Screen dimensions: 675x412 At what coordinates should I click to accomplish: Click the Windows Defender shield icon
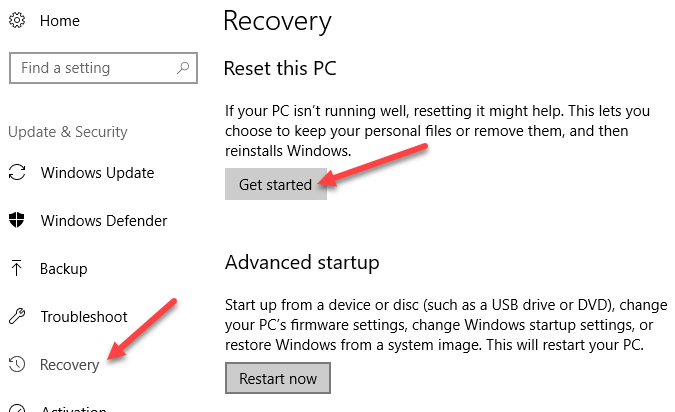pos(16,221)
